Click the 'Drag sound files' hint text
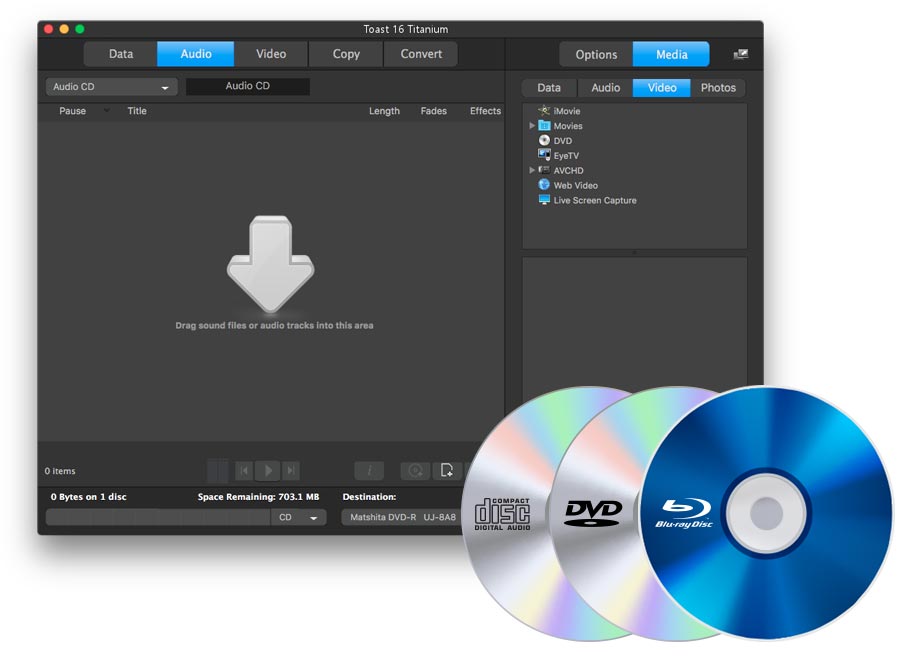 coord(274,325)
